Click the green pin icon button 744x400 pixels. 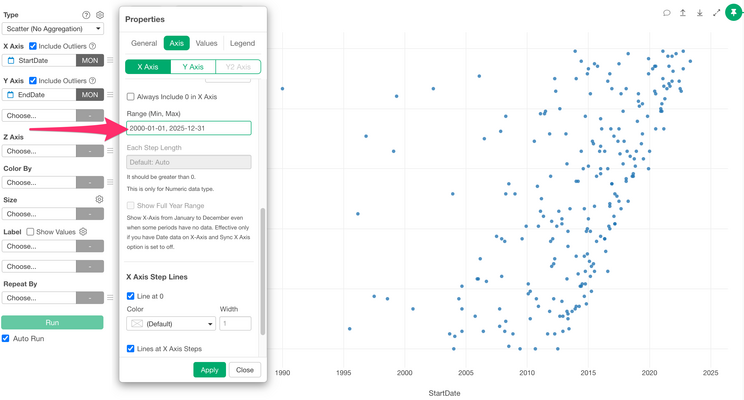tap(734, 13)
